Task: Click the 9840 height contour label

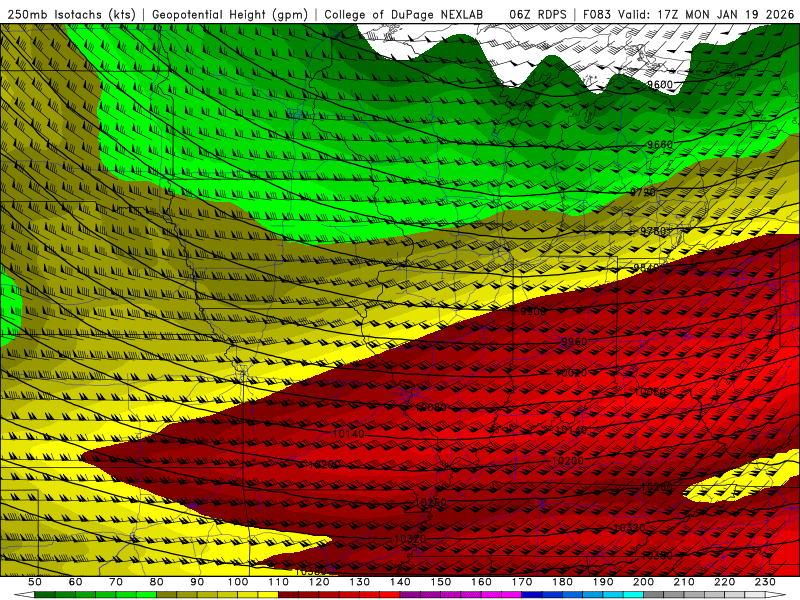Action: tap(644, 267)
